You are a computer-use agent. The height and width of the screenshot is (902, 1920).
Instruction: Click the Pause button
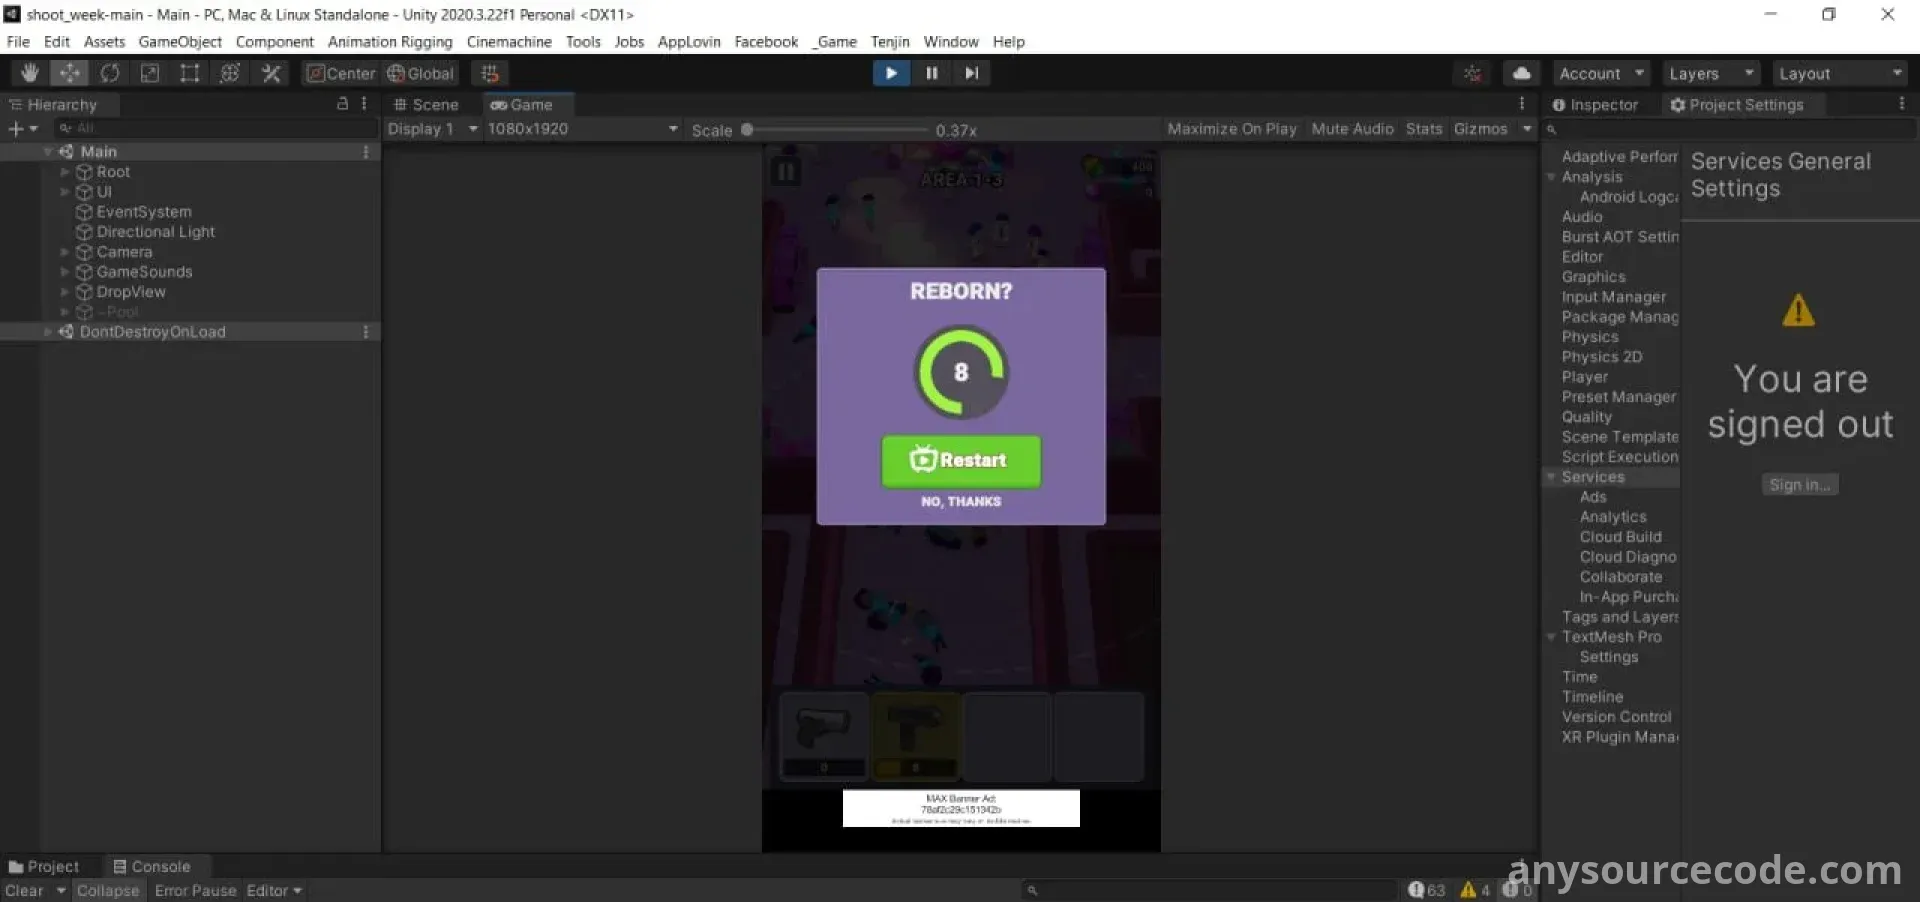(931, 73)
